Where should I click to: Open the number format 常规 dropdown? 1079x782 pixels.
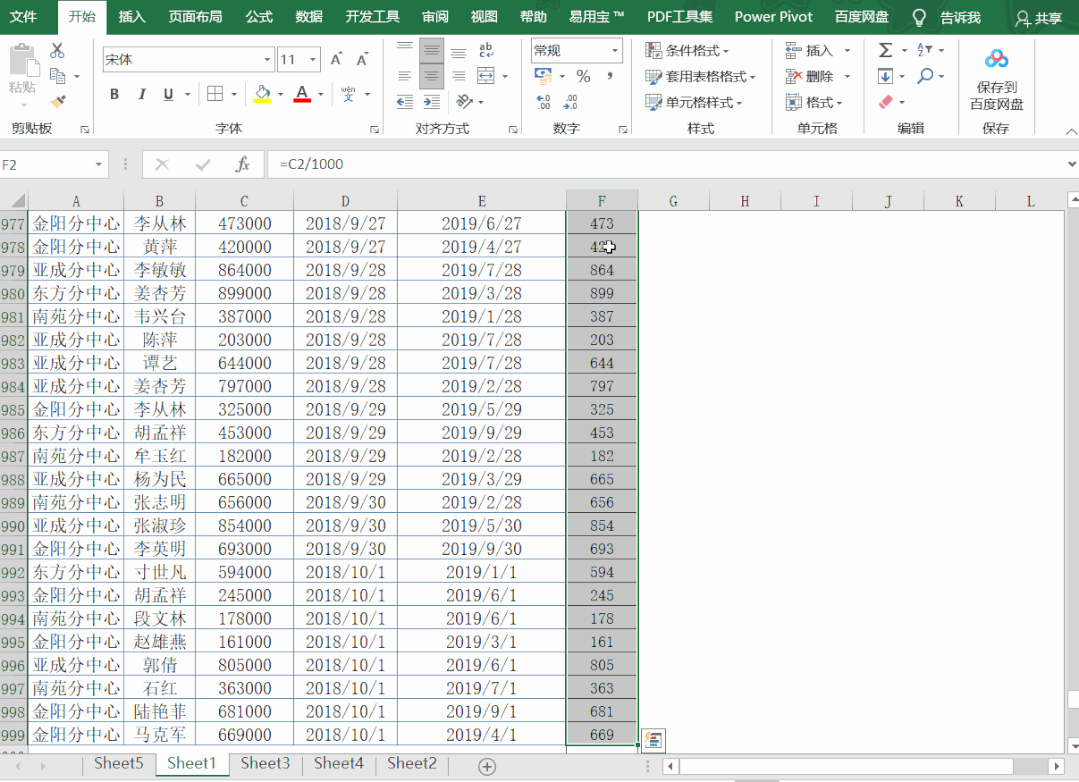[615, 50]
